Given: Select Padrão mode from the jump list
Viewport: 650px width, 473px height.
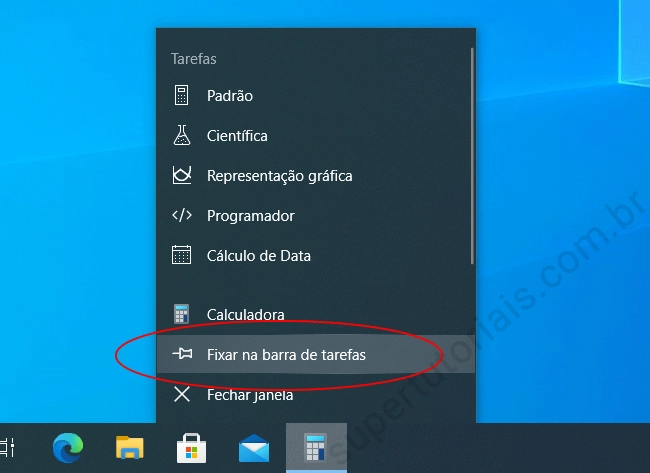Looking at the screenshot, I should 315,96.
